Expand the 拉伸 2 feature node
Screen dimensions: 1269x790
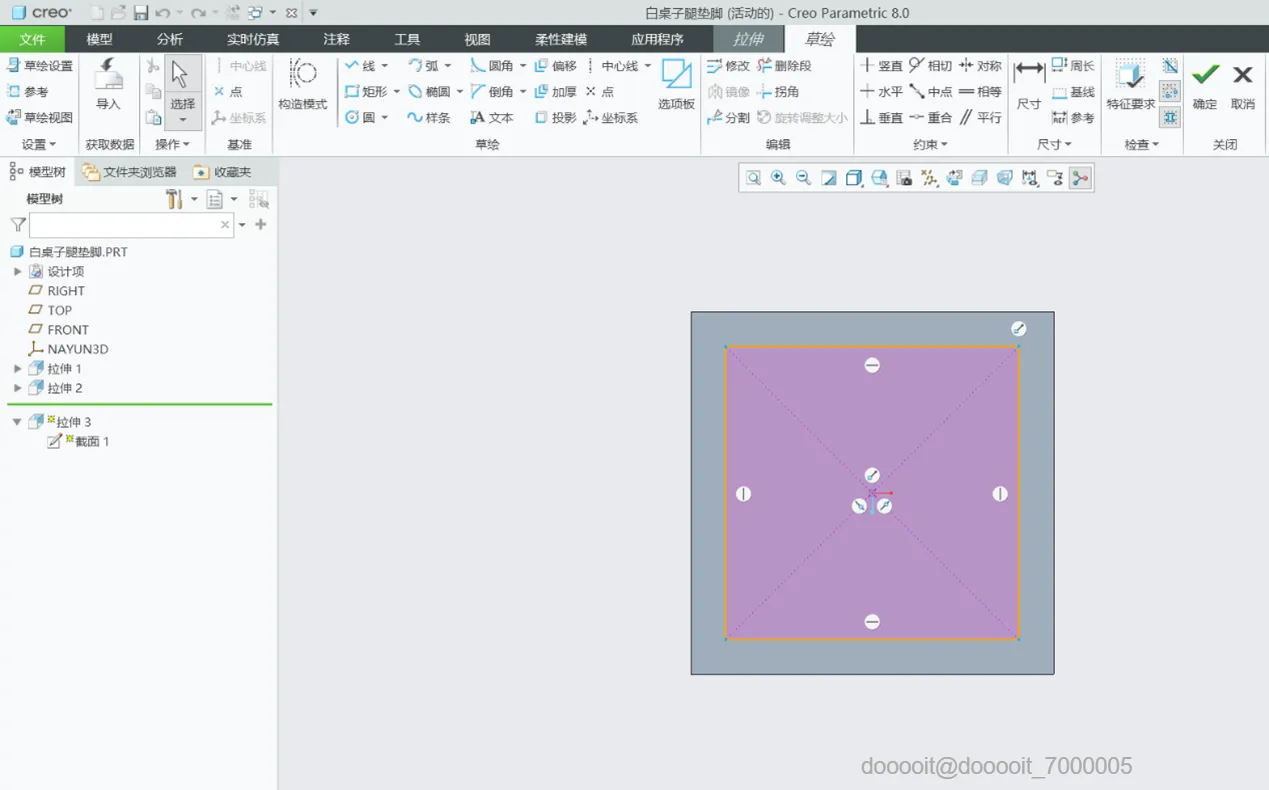click(x=17, y=388)
